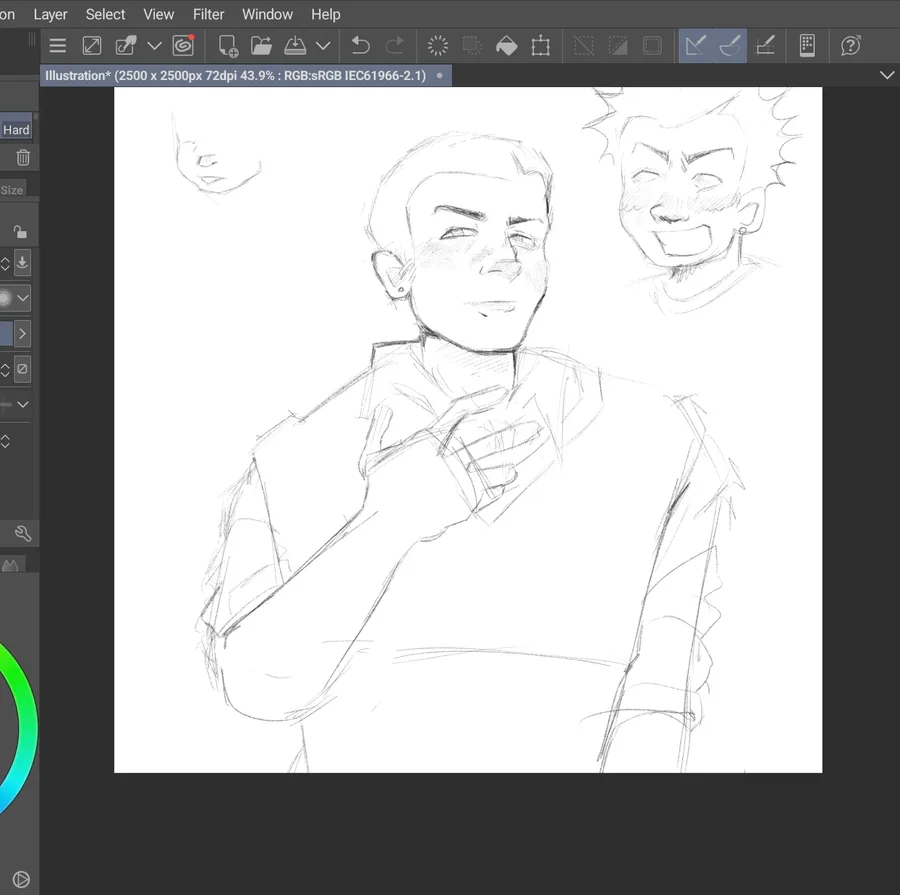The width and height of the screenshot is (900, 895).
Task: Click the Invert Selection icon
Action: pos(618,45)
